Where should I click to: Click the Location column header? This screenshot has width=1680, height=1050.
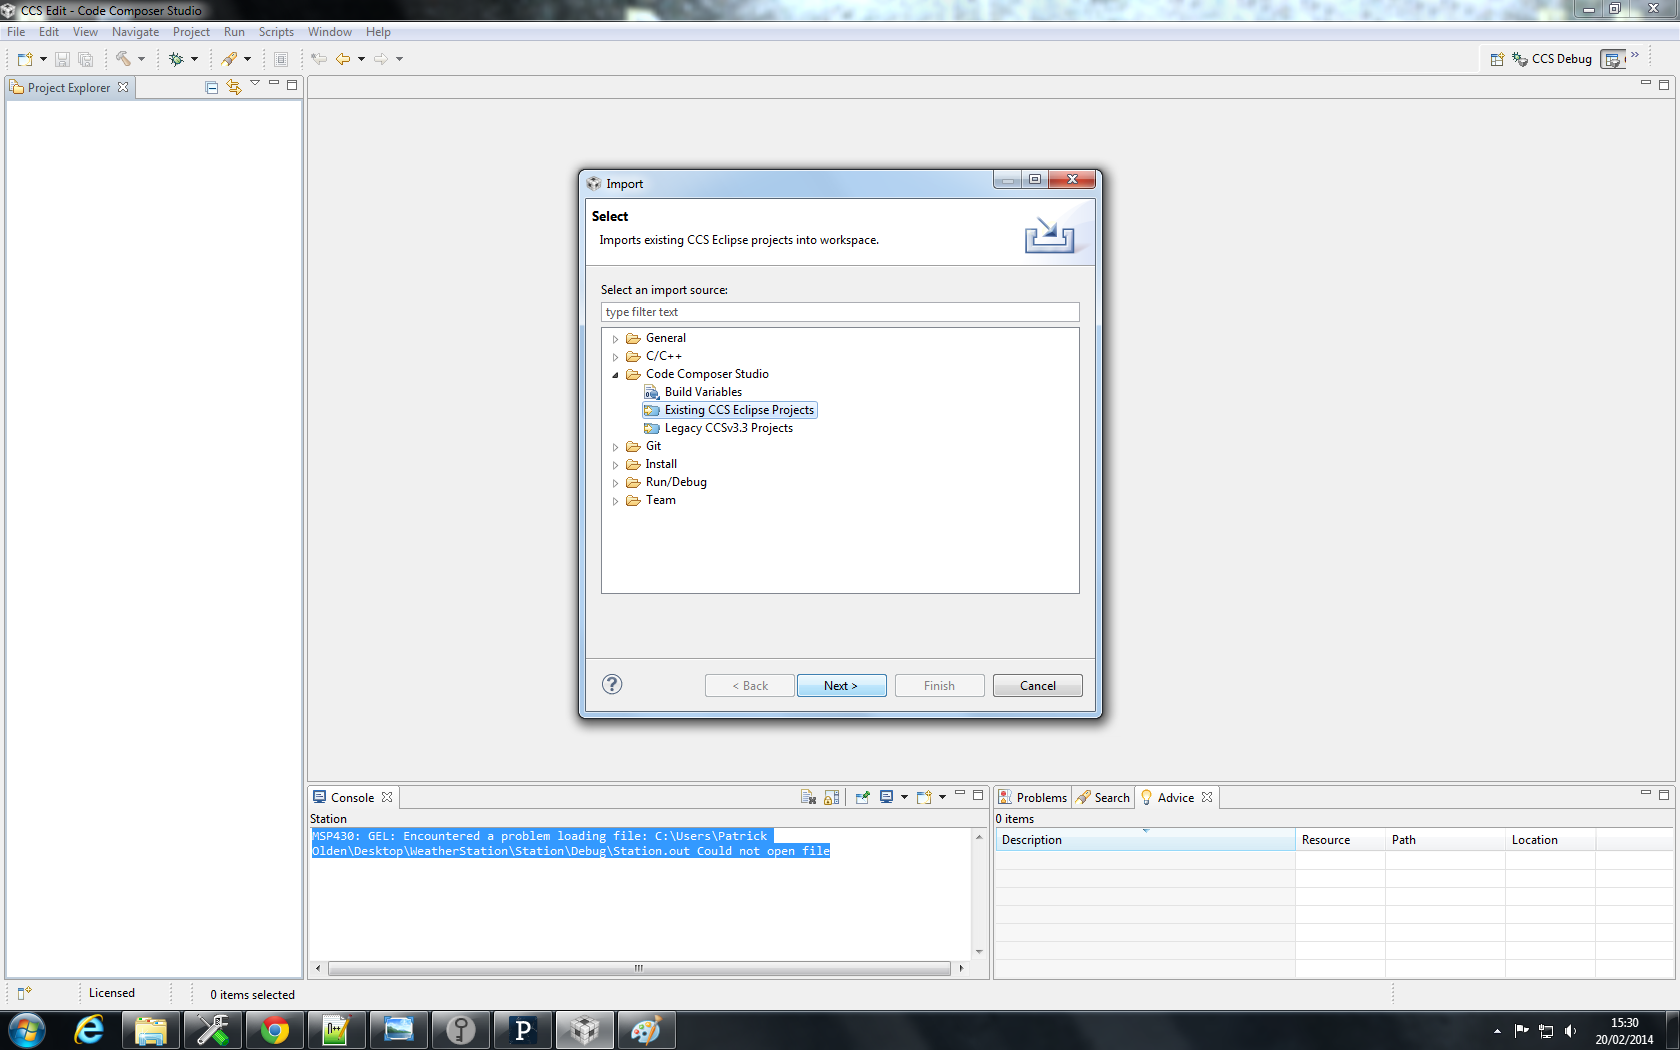click(1550, 840)
